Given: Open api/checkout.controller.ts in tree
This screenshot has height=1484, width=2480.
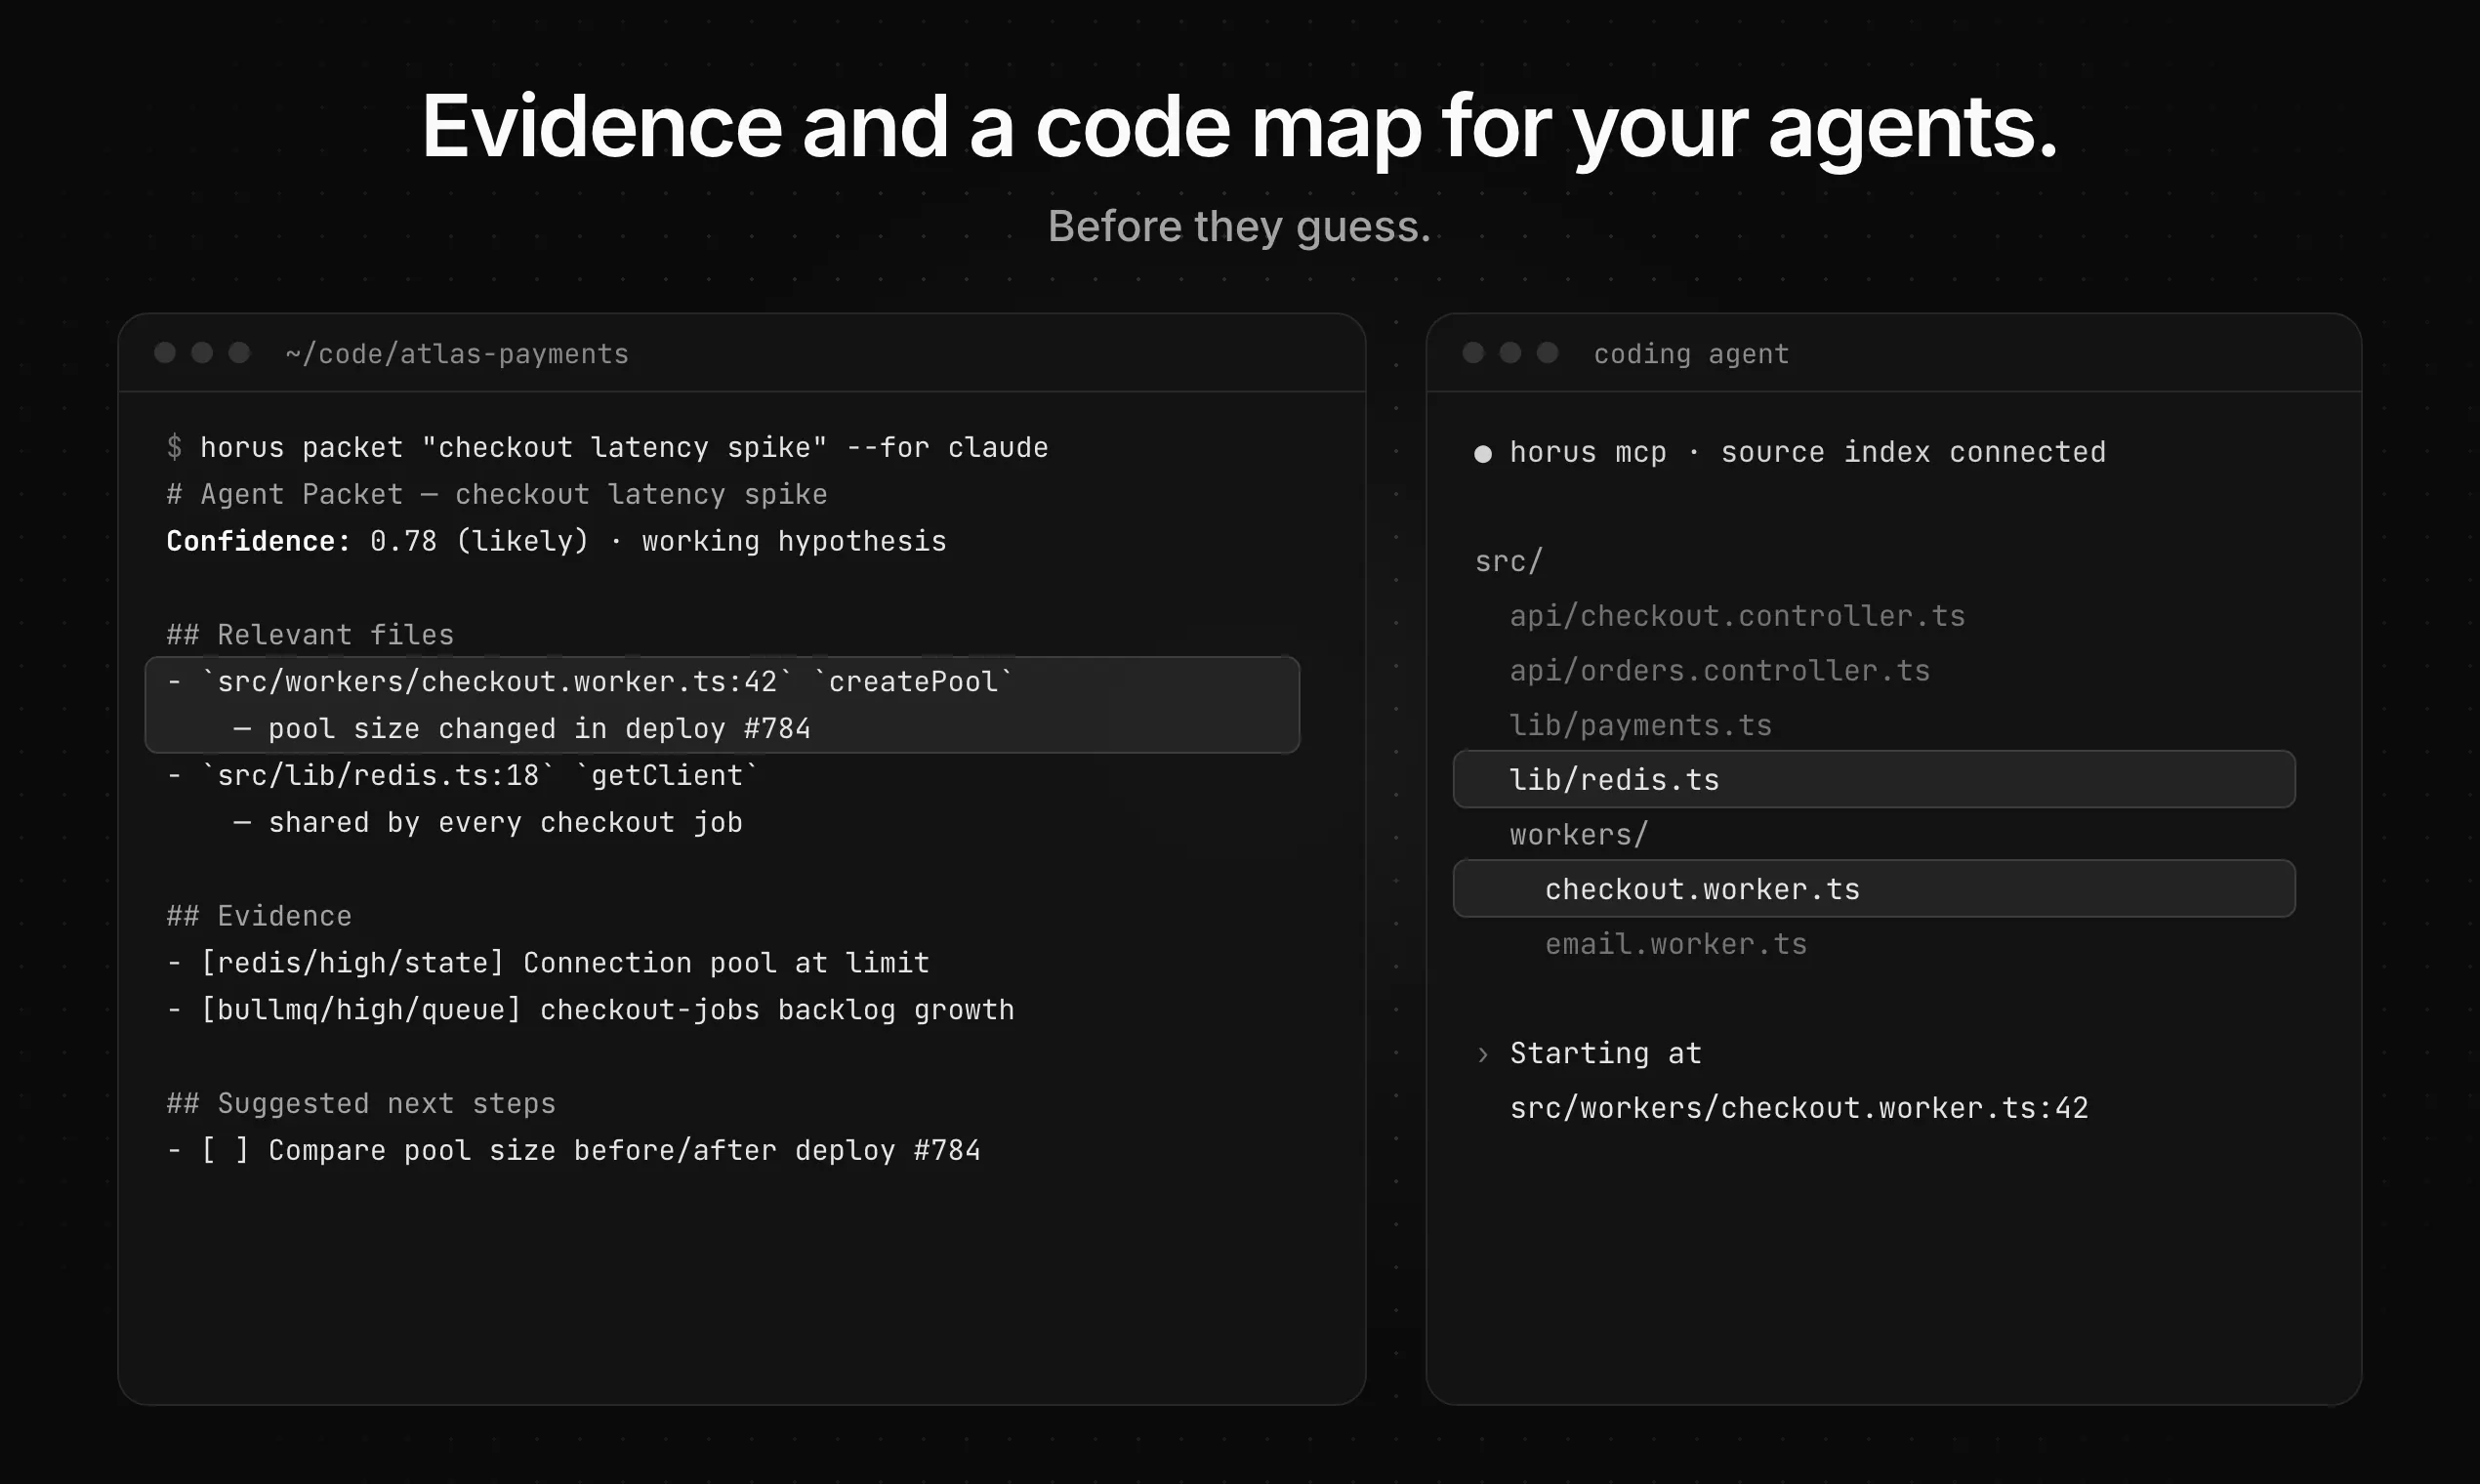Looking at the screenshot, I should tap(1737, 616).
